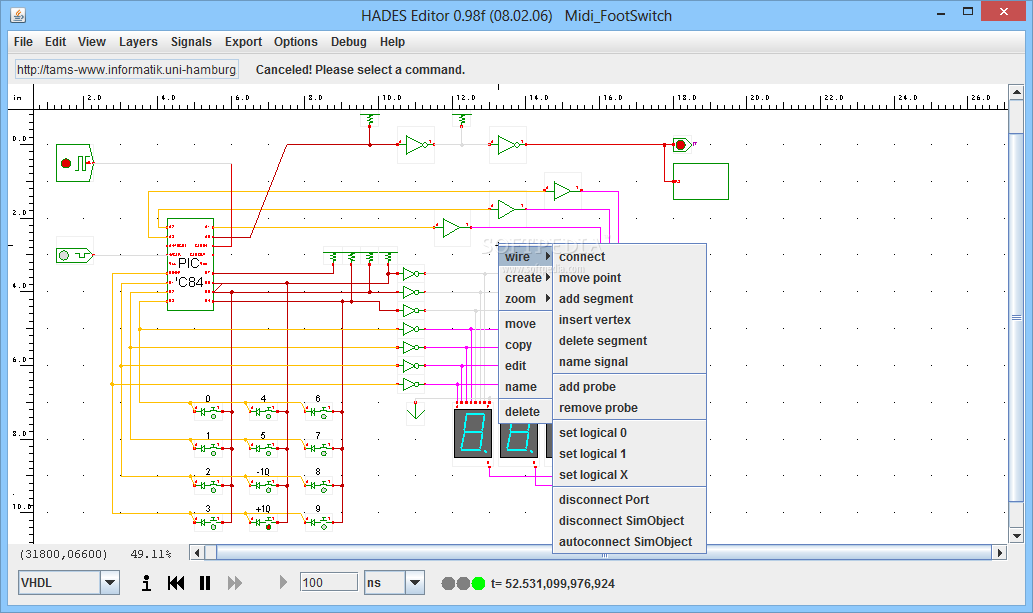1033x613 pixels.
Task: Toggle keypad switch labeled 1
Action: (x=208, y=449)
